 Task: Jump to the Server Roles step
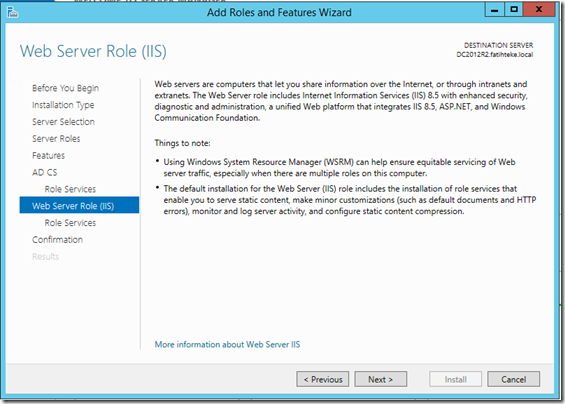point(56,139)
